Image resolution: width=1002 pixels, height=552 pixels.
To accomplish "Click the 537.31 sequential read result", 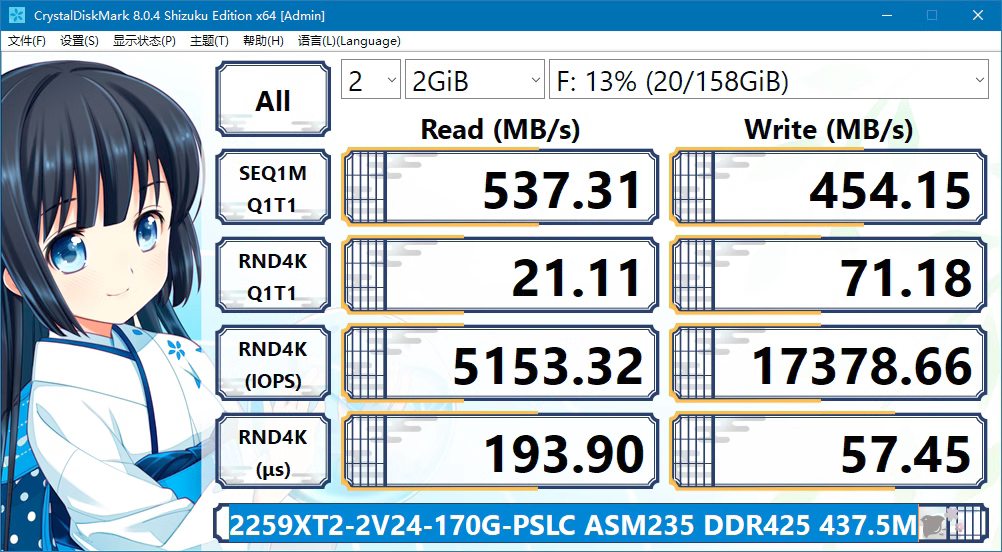I will click(500, 189).
